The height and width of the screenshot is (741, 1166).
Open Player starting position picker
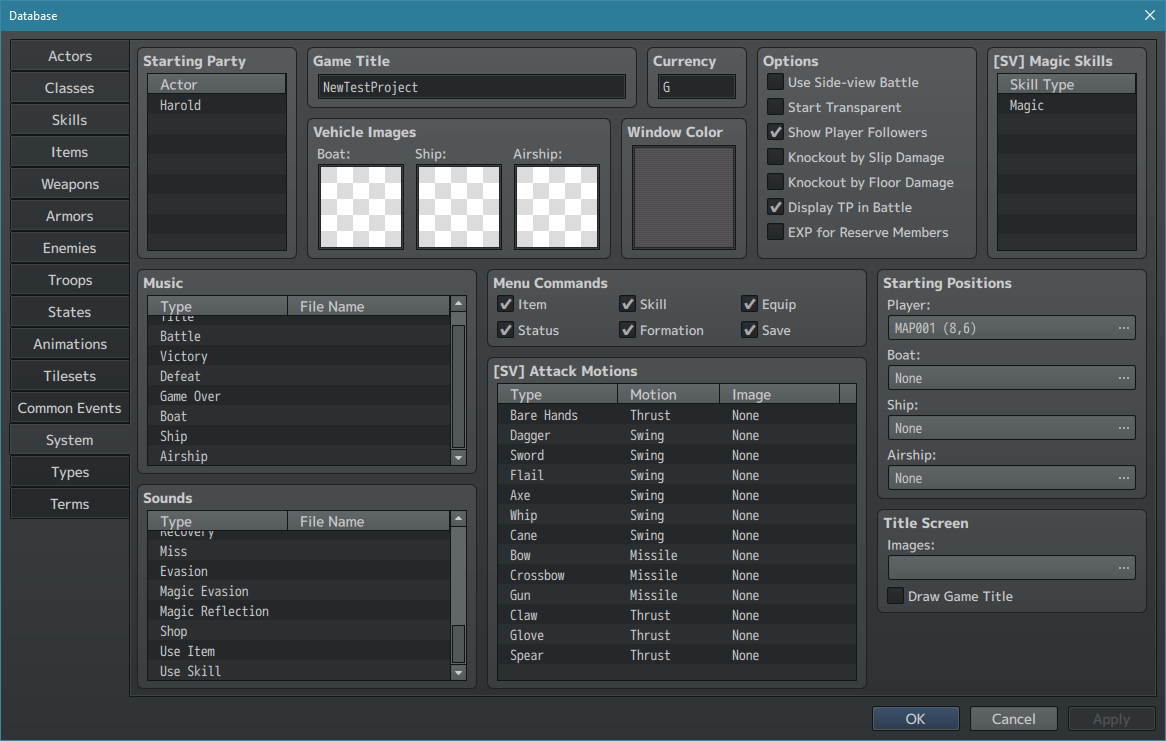(1011, 328)
